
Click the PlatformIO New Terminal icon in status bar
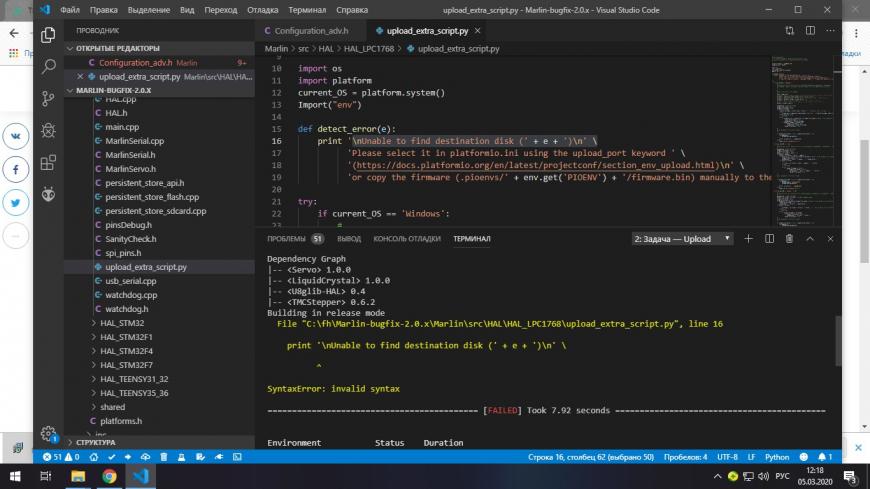(x=237, y=457)
